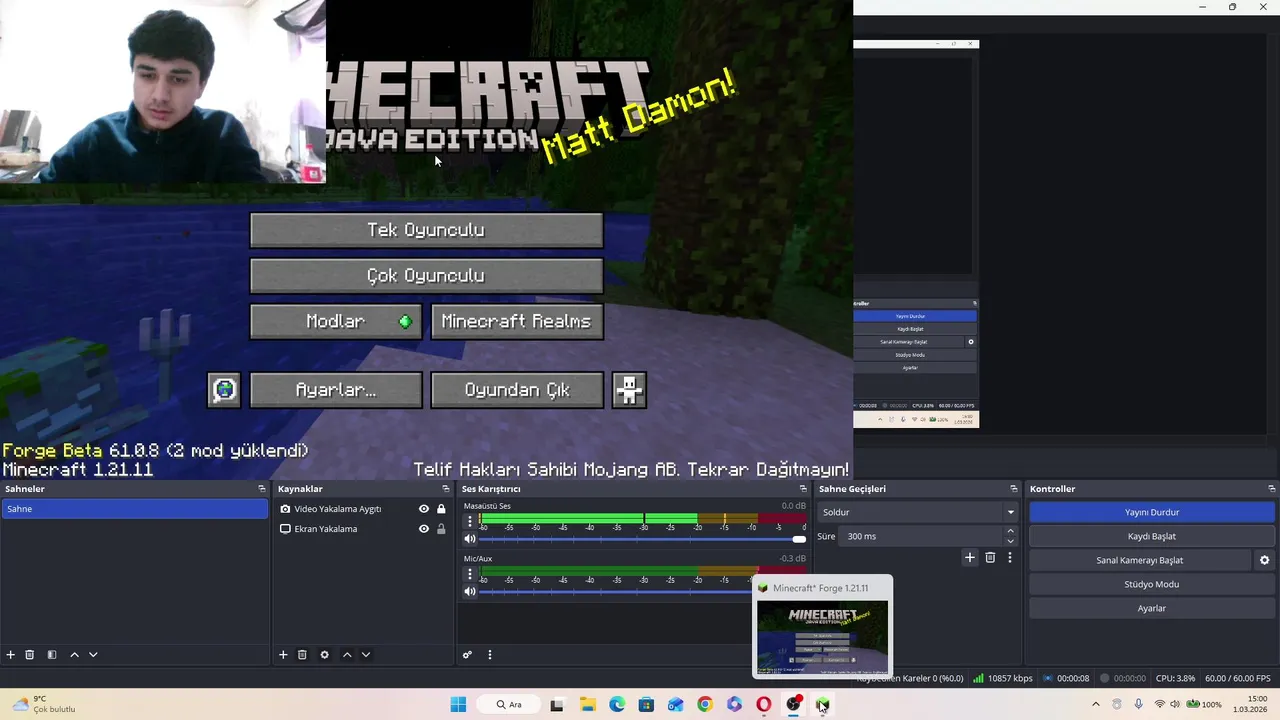Open Masaüstü Ses three-dot options menu
The height and width of the screenshot is (720, 1280).
pyautogui.click(x=470, y=522)
